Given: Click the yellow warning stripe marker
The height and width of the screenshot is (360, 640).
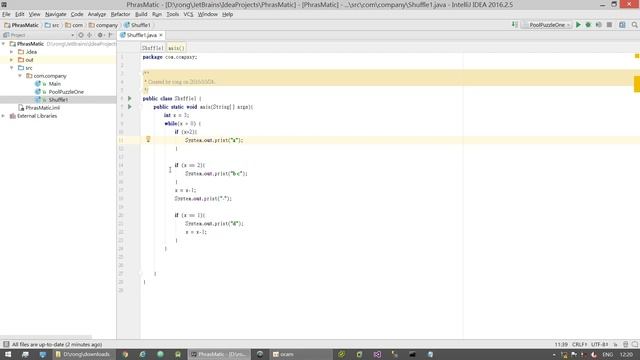Looking at the screenshot, I should (637, 84).
